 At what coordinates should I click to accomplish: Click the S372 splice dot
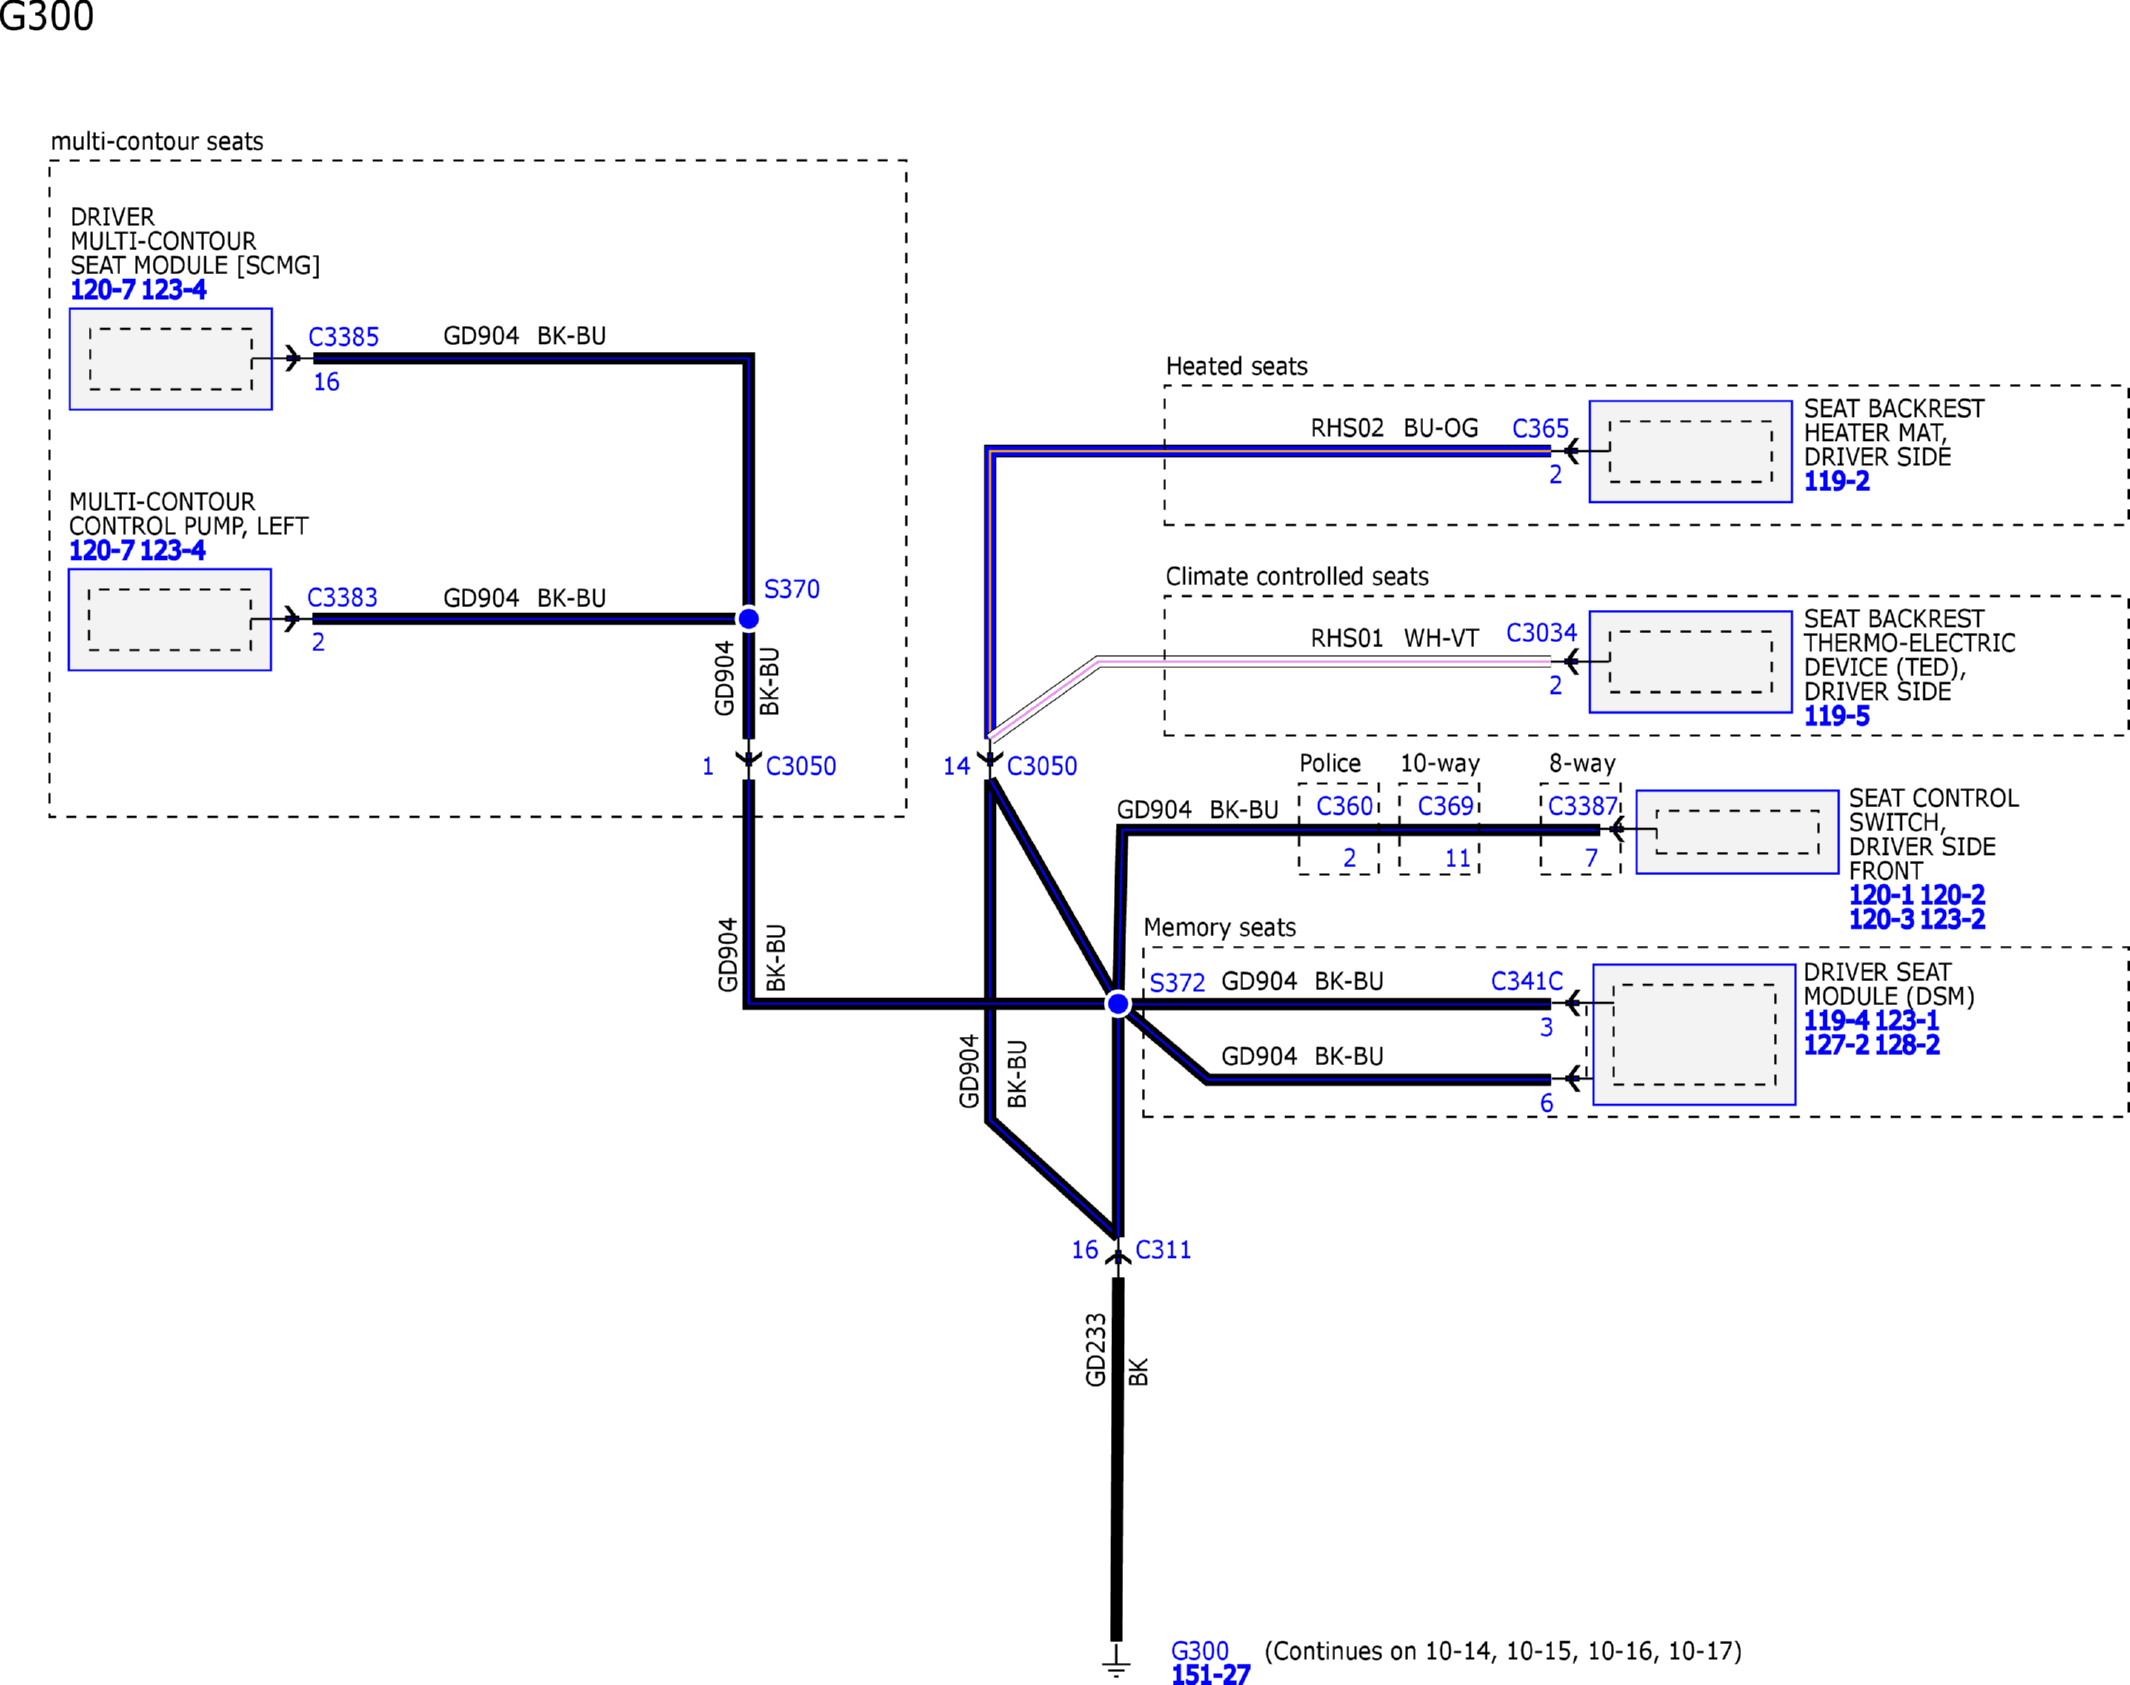tap(1118, 1003)
